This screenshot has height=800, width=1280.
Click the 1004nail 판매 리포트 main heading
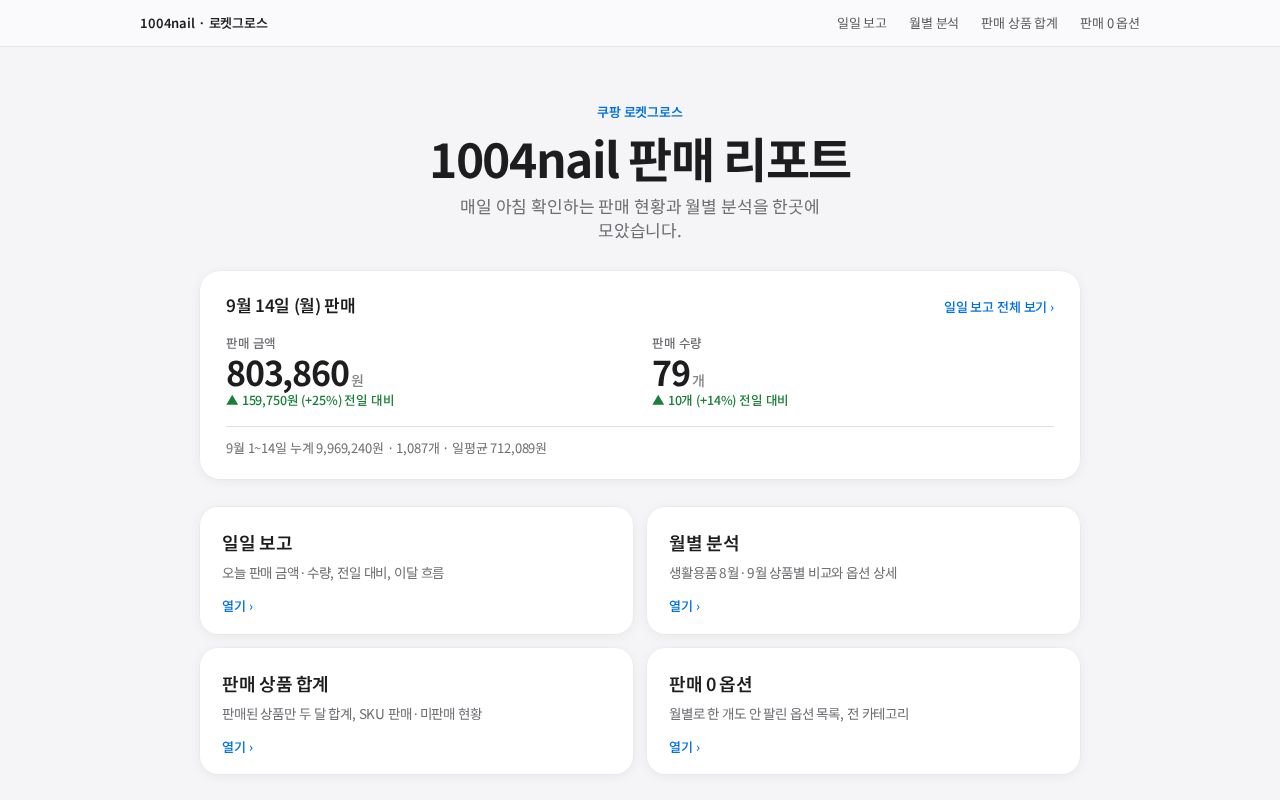640,159
